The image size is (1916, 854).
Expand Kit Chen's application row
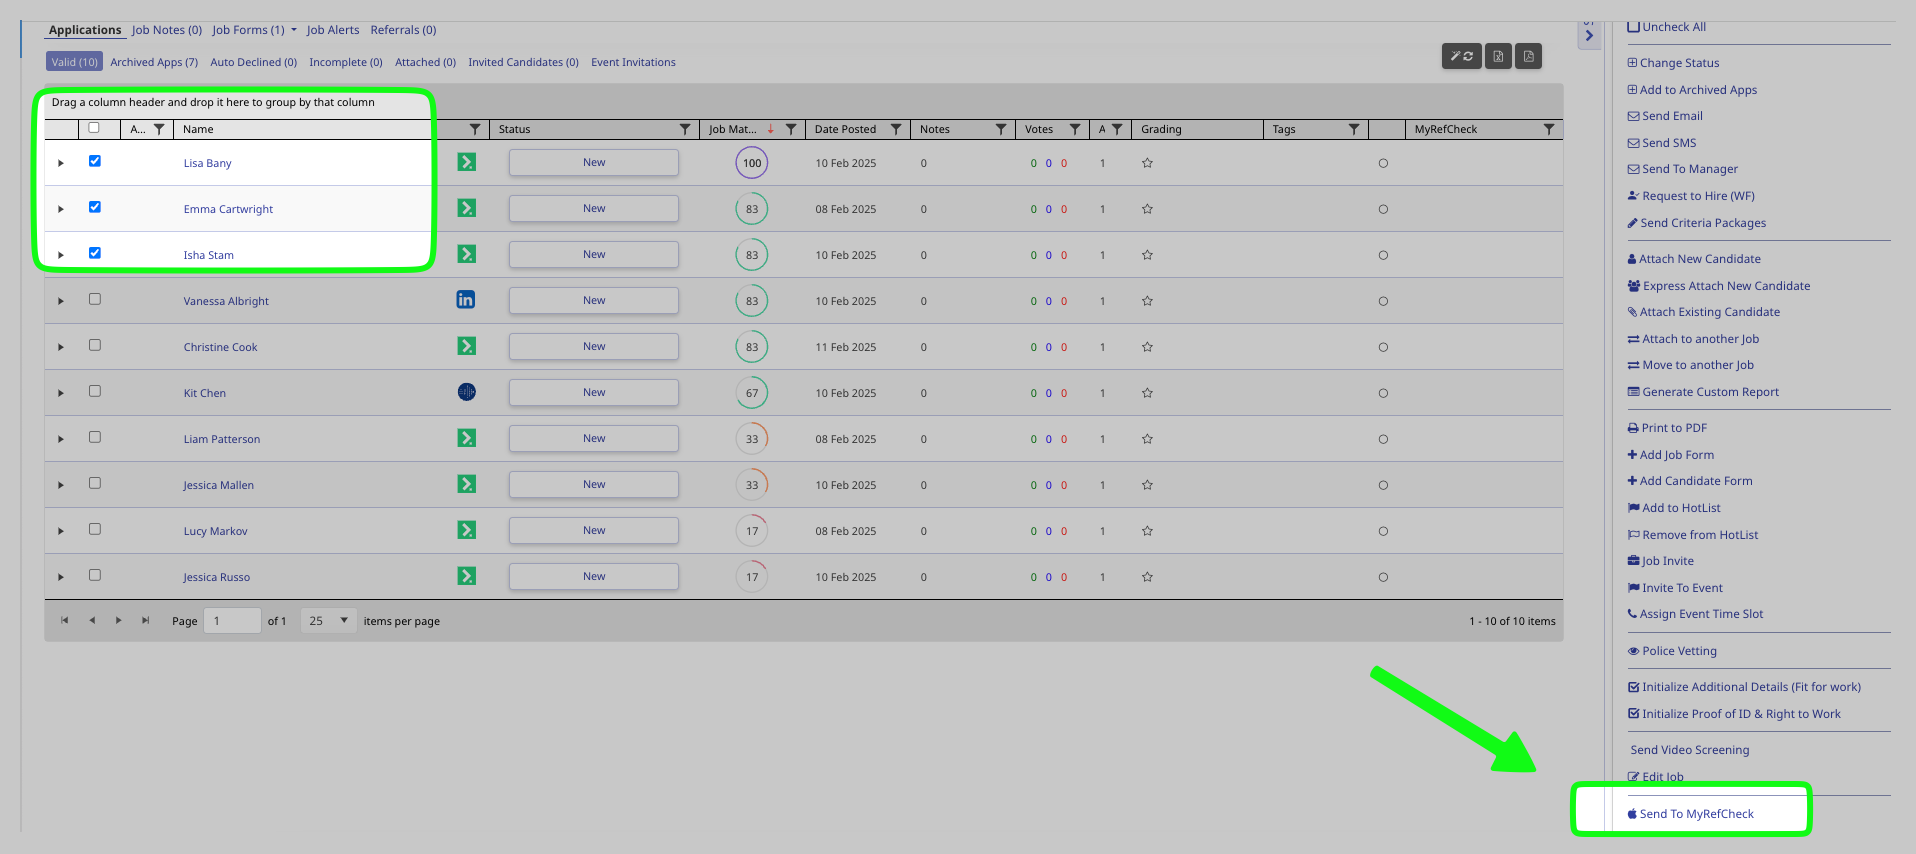point(61,393)
